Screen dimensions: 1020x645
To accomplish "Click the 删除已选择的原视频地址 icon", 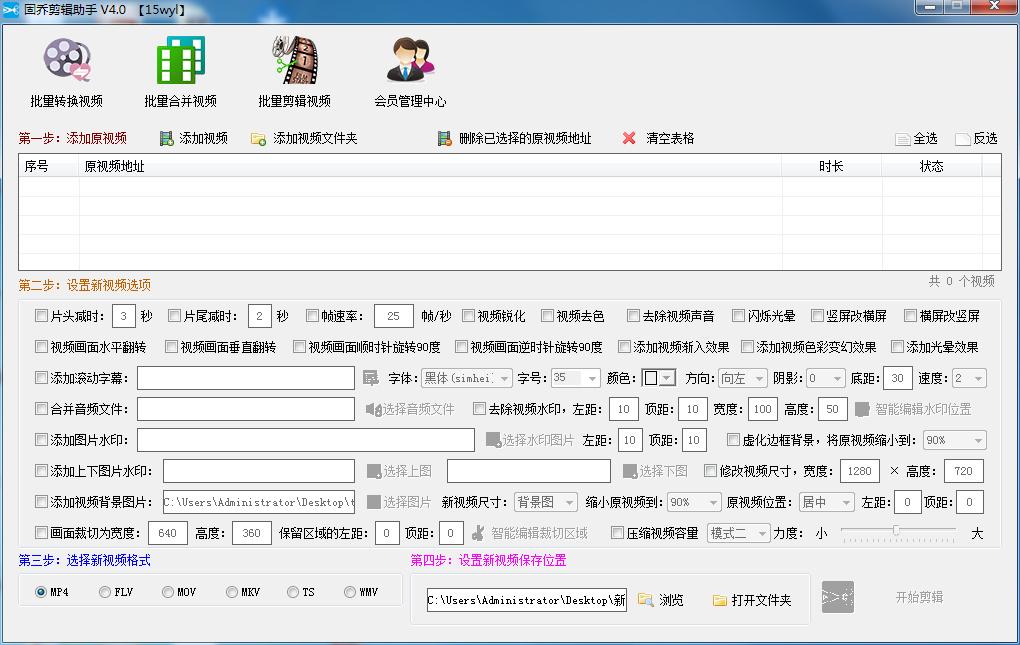I will point(443,138).
